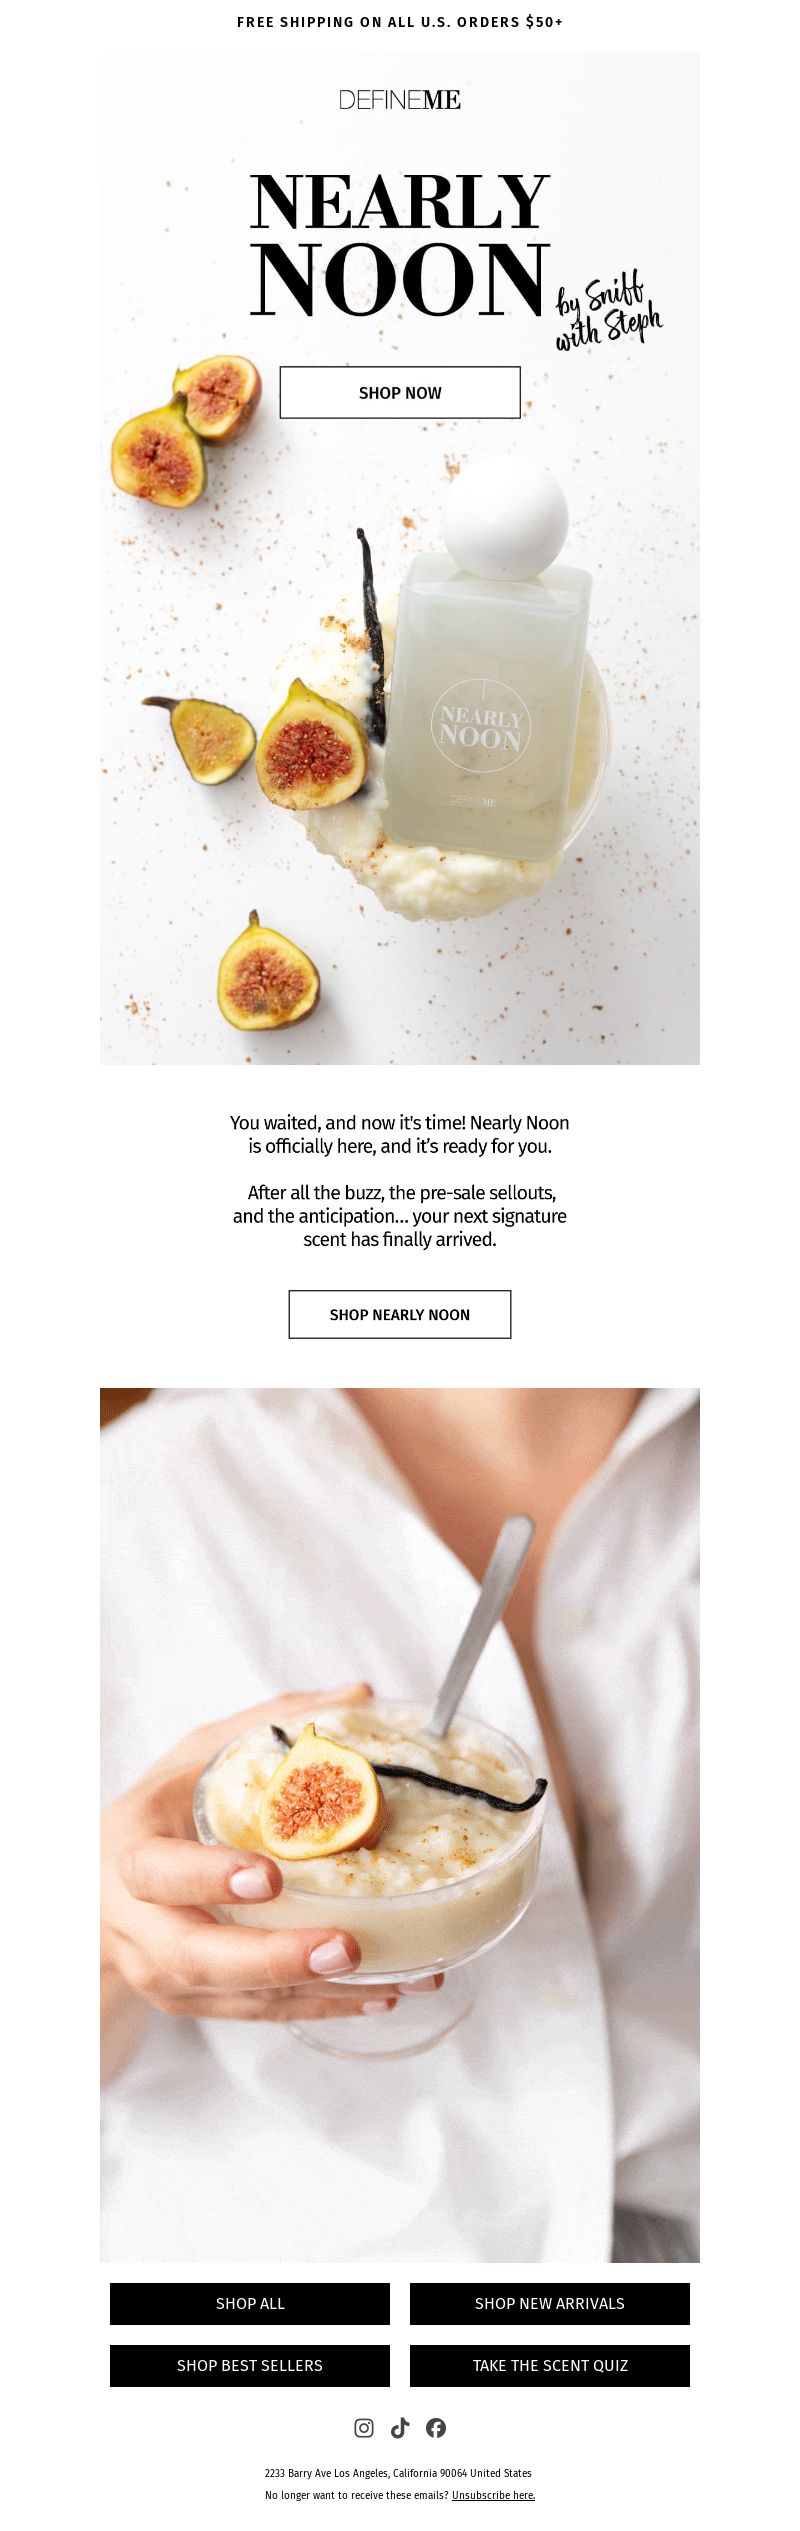The image size is (800, 2531).
Task: Click the NEARLY NOON headline
Action: [400, 243]
